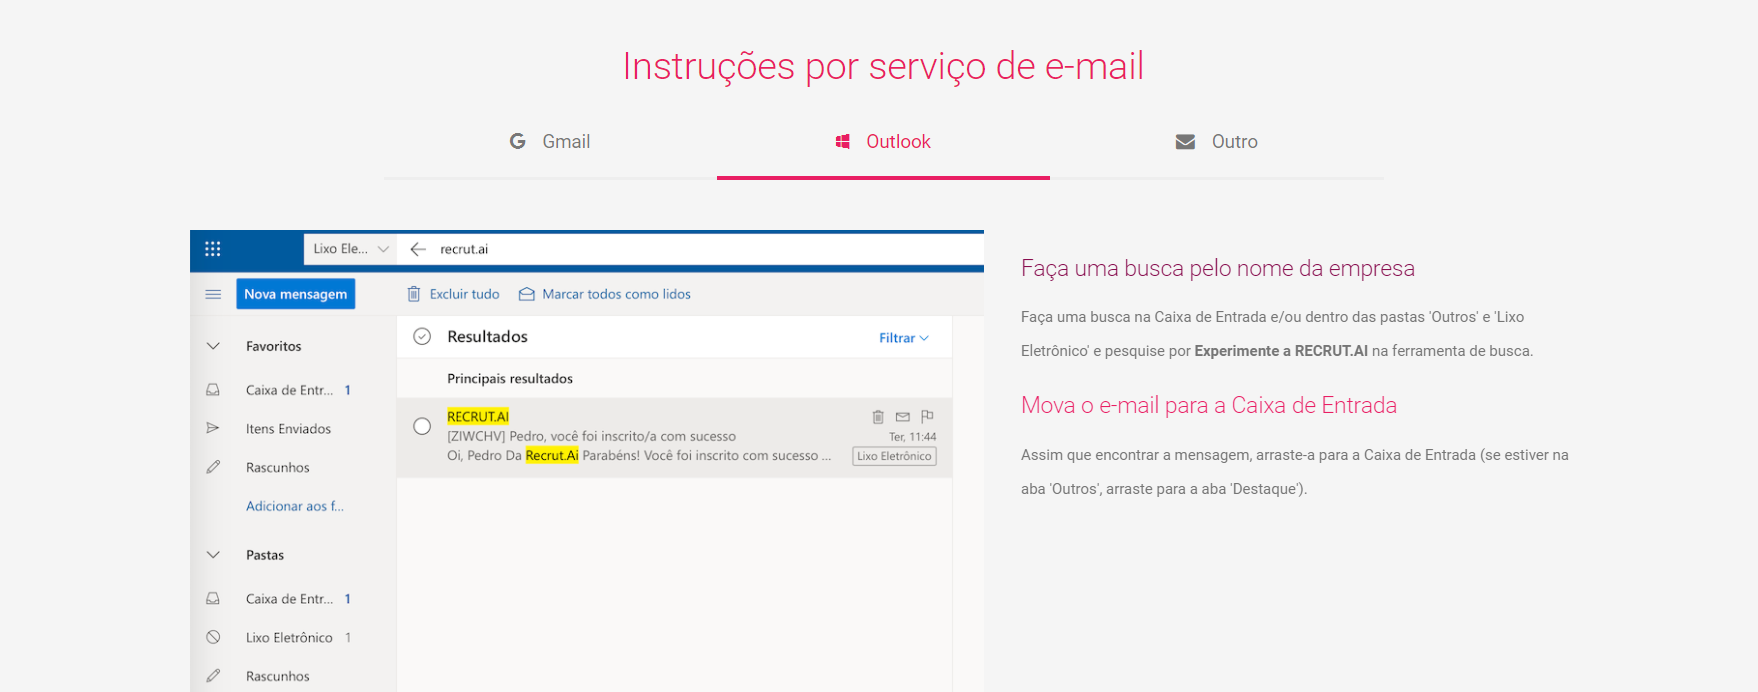Click the Windows logo icon beside Outlook
Image resolution: width=1758 pixels, height=692 pixels.
click(x=843, y=142)
